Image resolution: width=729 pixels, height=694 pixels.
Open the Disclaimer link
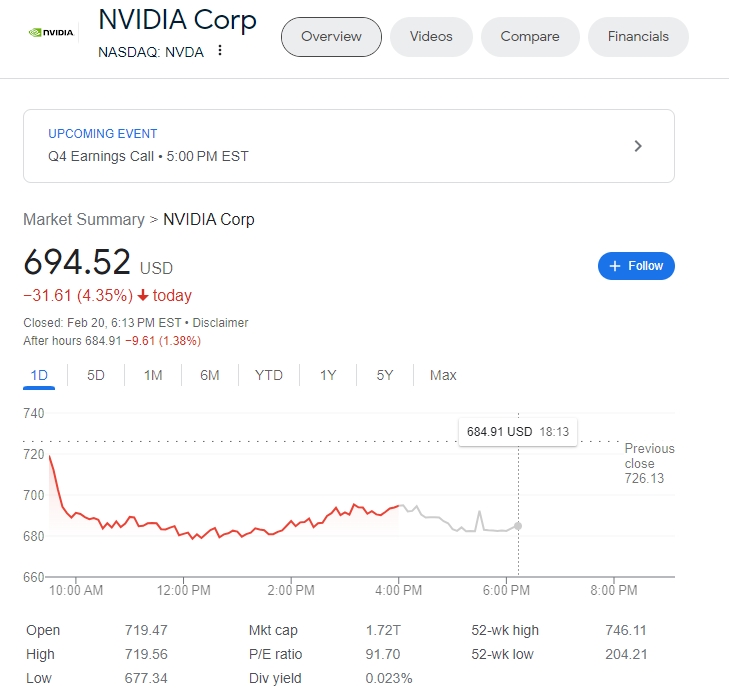click(x=220, y=323)
